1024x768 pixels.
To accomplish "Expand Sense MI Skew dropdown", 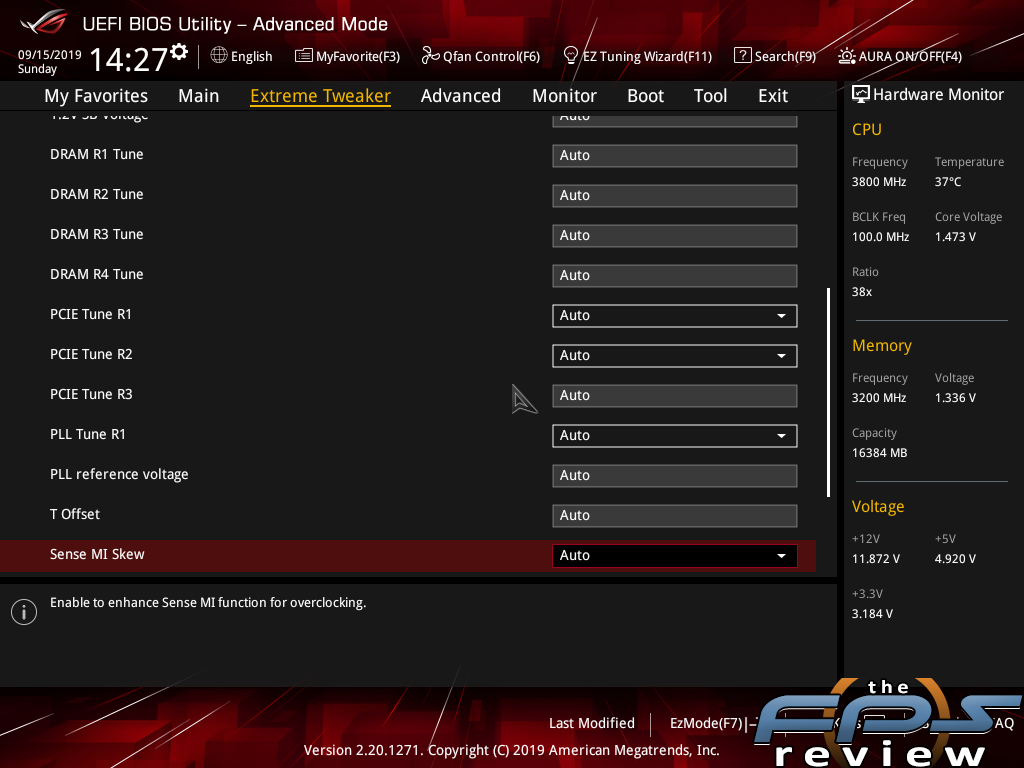I will (x=675, y=555).
